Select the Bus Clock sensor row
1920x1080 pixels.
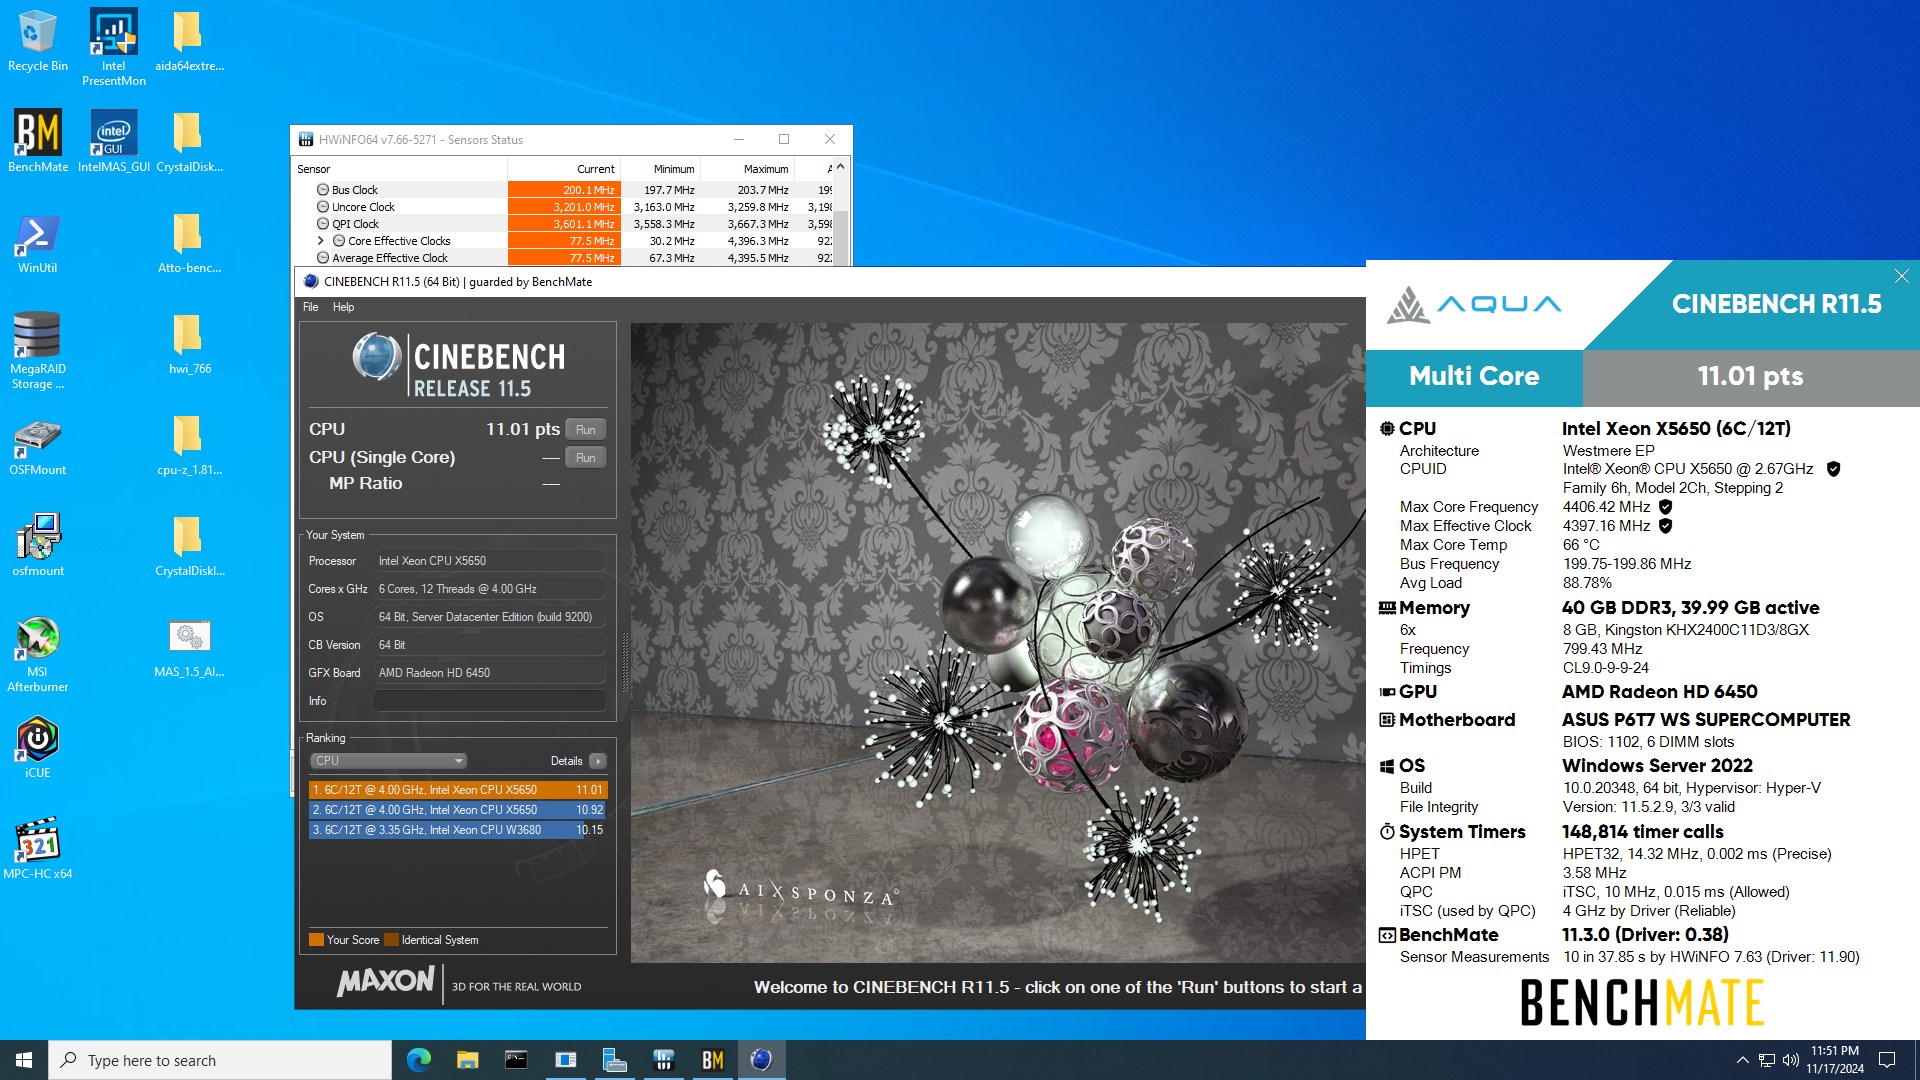tap(563, 190)
